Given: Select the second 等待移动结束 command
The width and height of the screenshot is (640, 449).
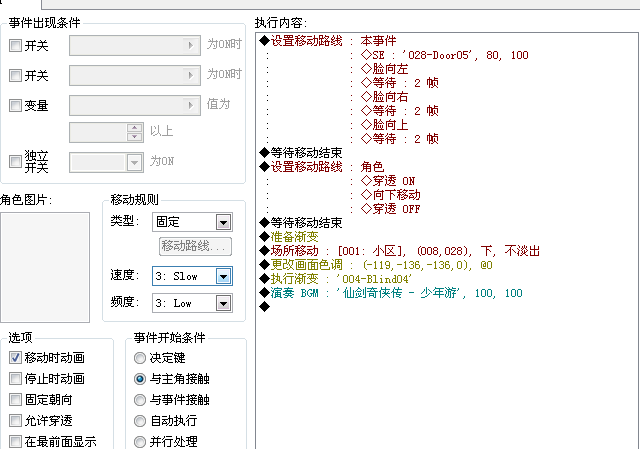Looking at the screenshot, I should pyautogui.click(x=301, y=223).
